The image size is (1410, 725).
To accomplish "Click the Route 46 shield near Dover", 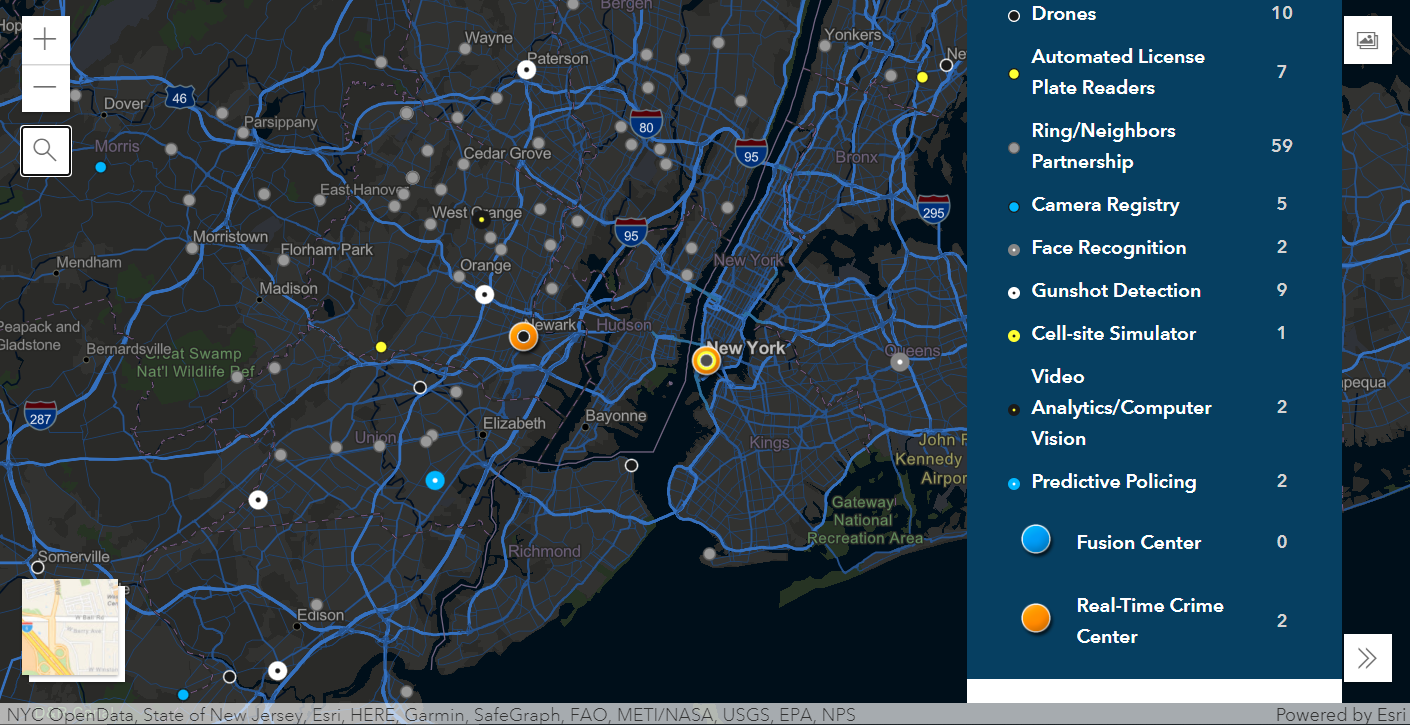I will (179, 98).
